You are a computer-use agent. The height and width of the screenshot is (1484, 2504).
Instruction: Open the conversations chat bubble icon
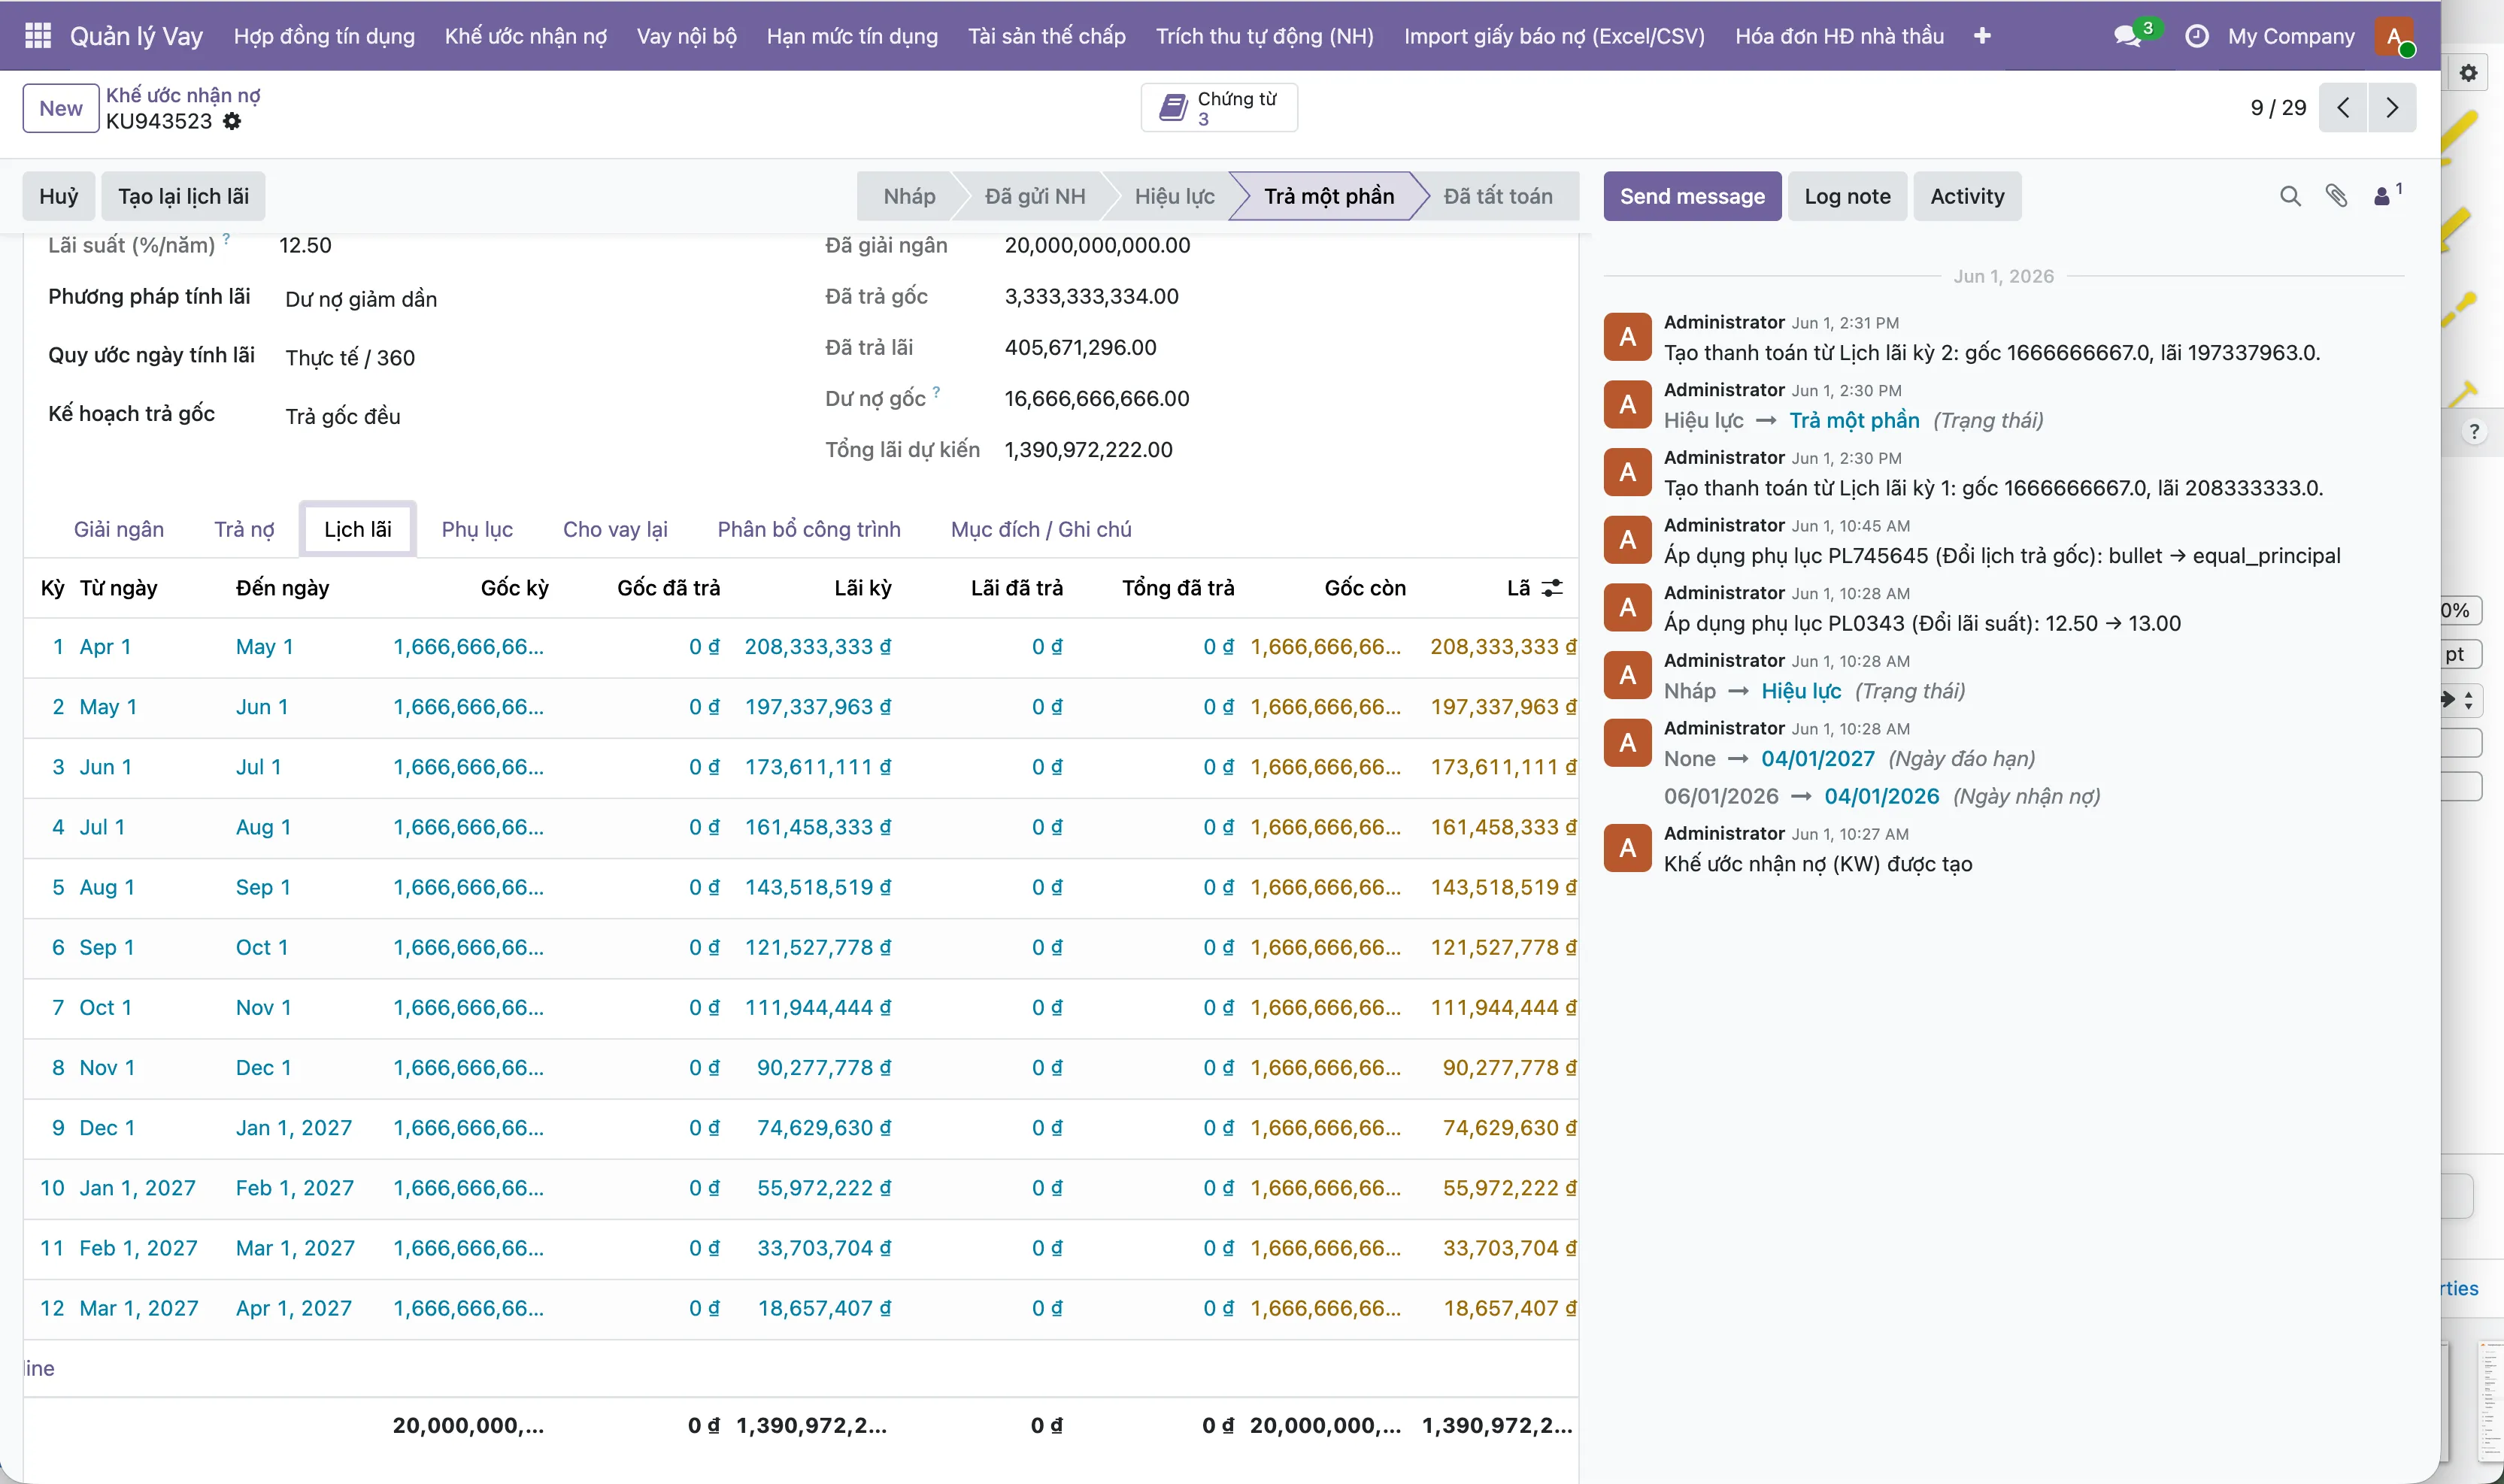(x=2127, y=36)
